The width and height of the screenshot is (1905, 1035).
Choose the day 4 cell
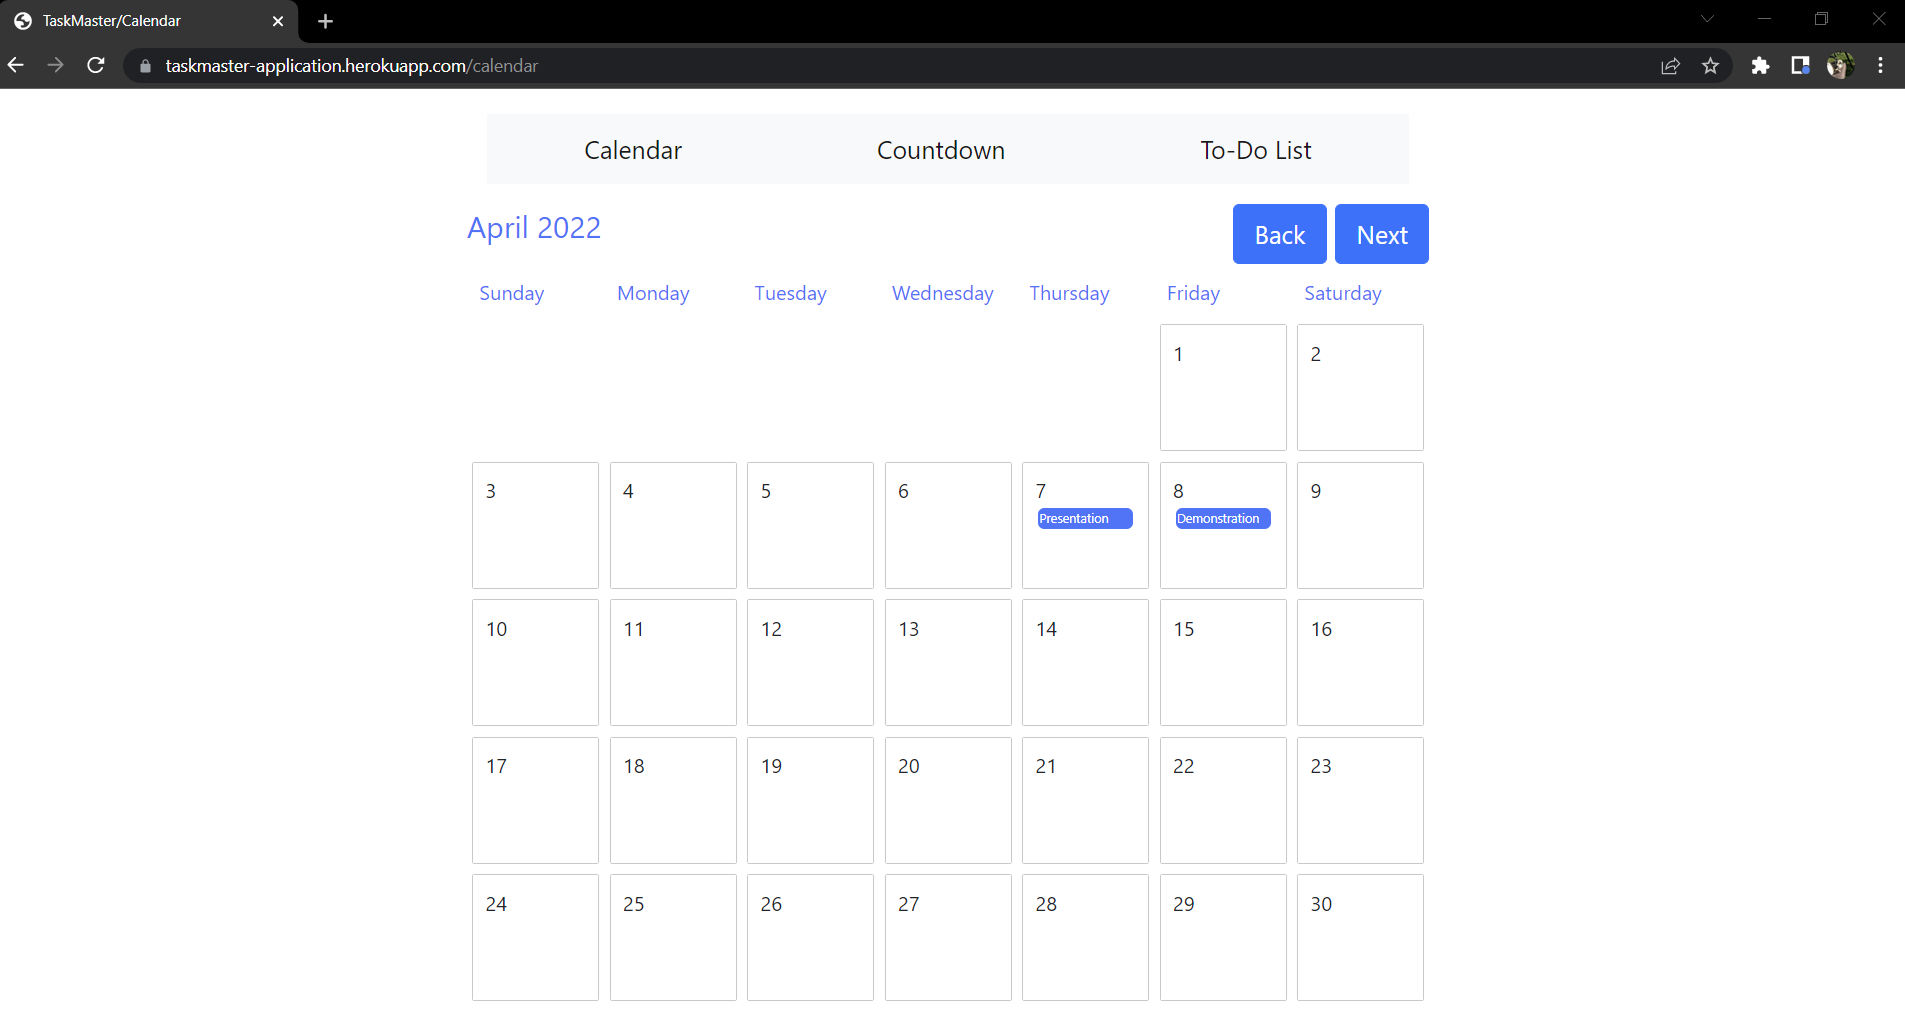673,525
